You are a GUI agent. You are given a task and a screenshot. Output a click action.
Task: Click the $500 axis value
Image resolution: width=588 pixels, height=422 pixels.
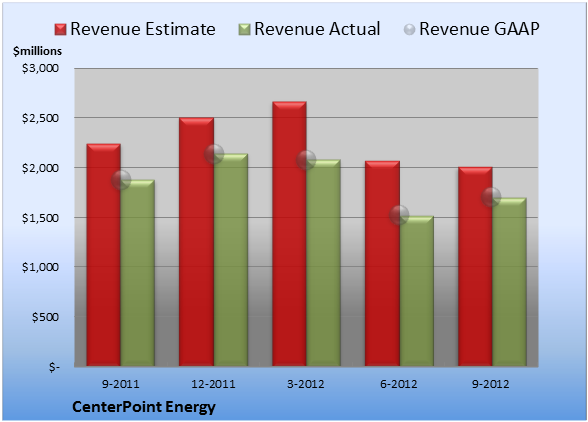(x=45, y=317)
